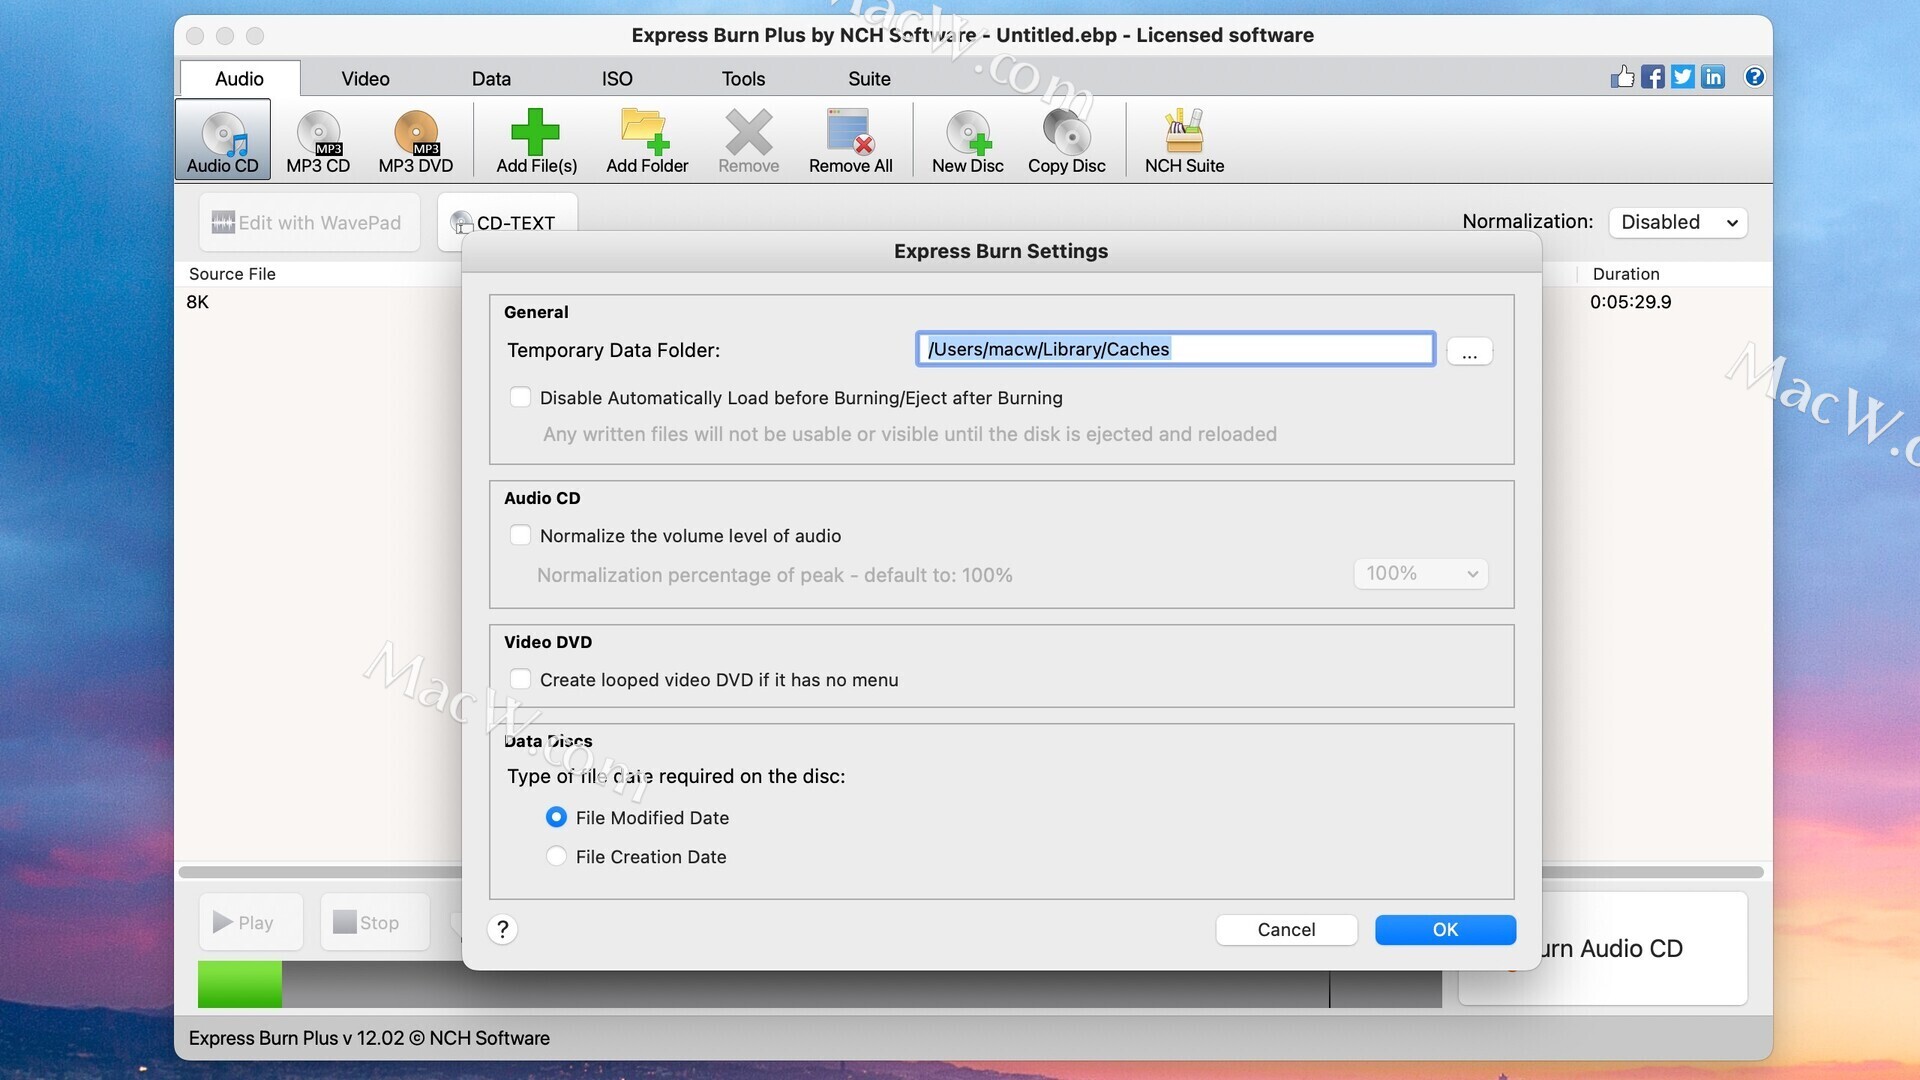Click the Temporary Data Folder path field

pos(1174,349)
